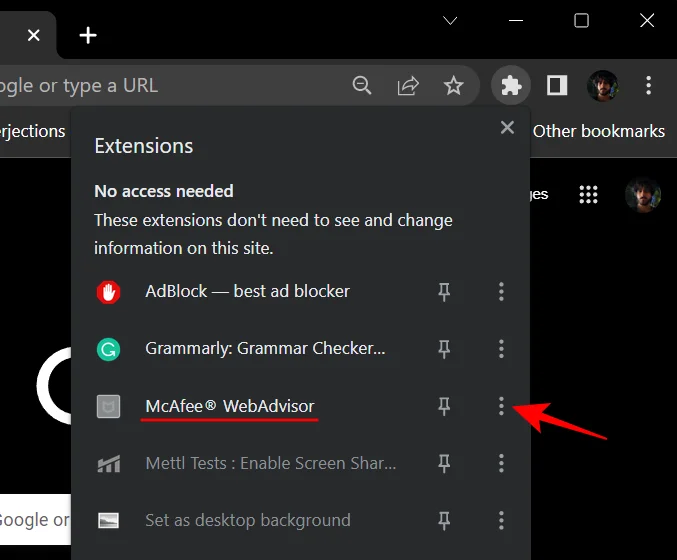Bookmark this tab with the star icon
The height and width of the screenshot is (560, 677).
click(x=453, y=85)
